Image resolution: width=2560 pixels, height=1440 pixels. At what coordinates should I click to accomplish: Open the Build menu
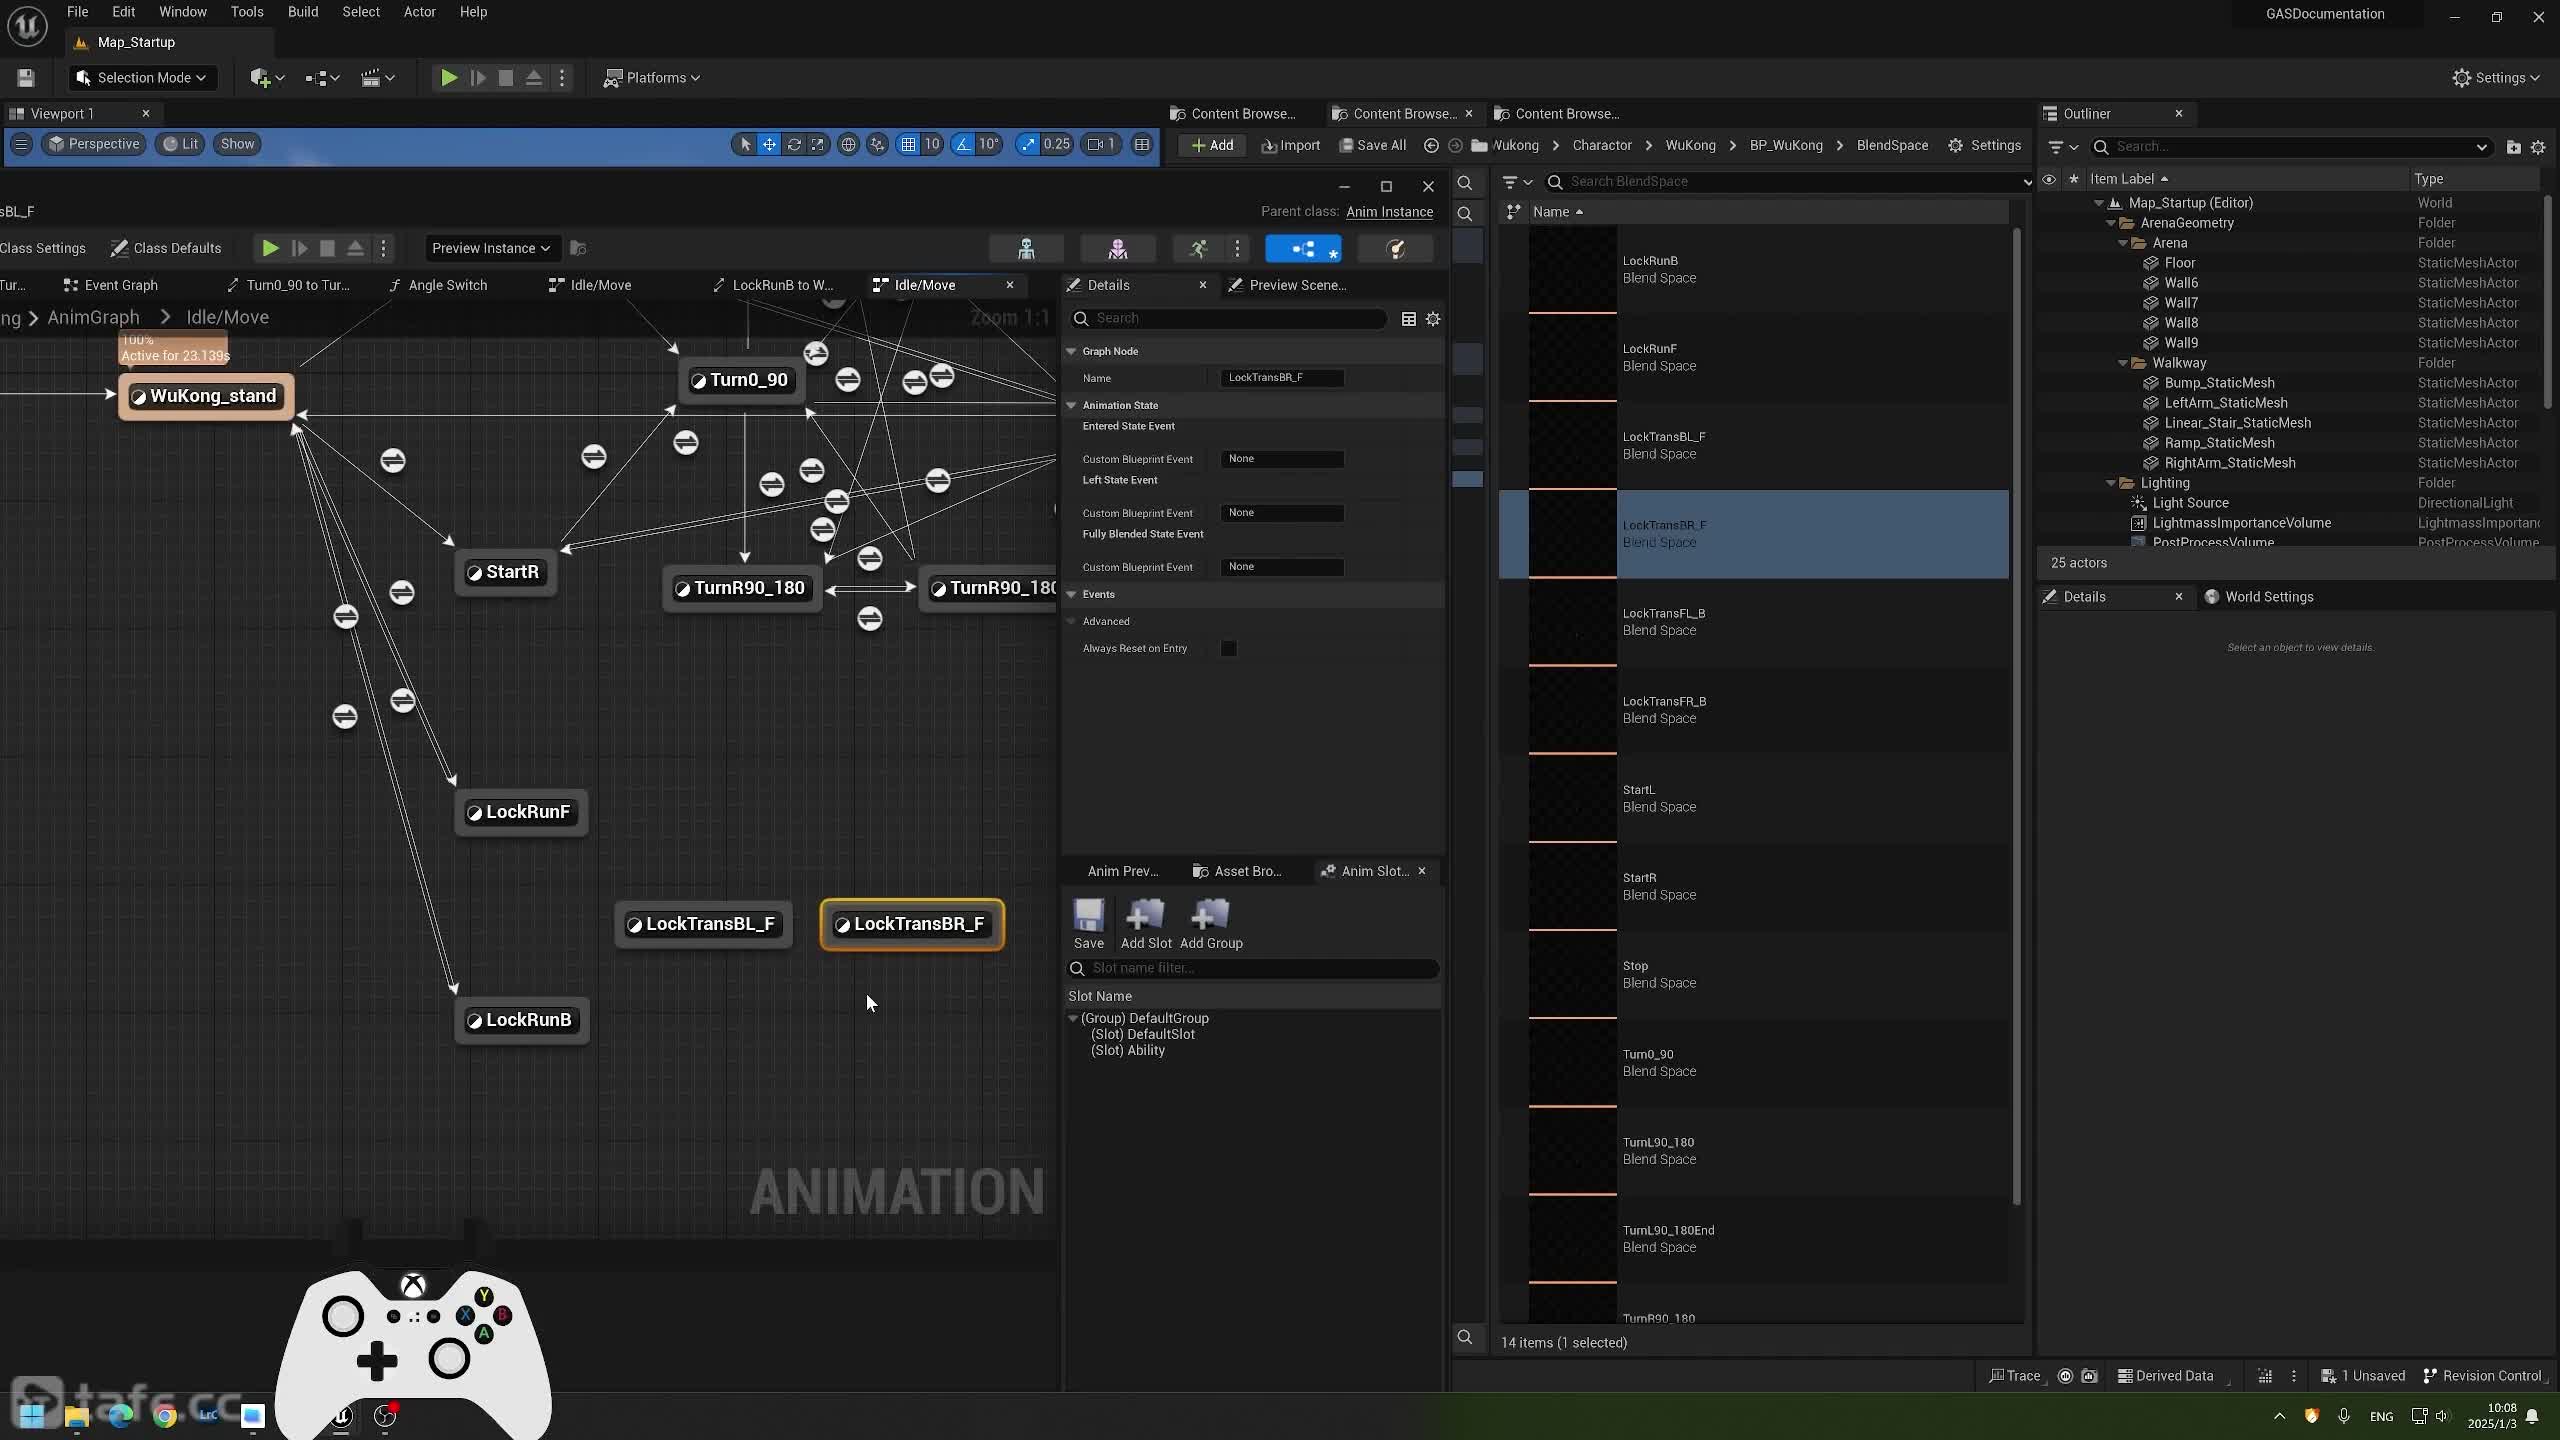pyautogui.click(x=302, y=12)
